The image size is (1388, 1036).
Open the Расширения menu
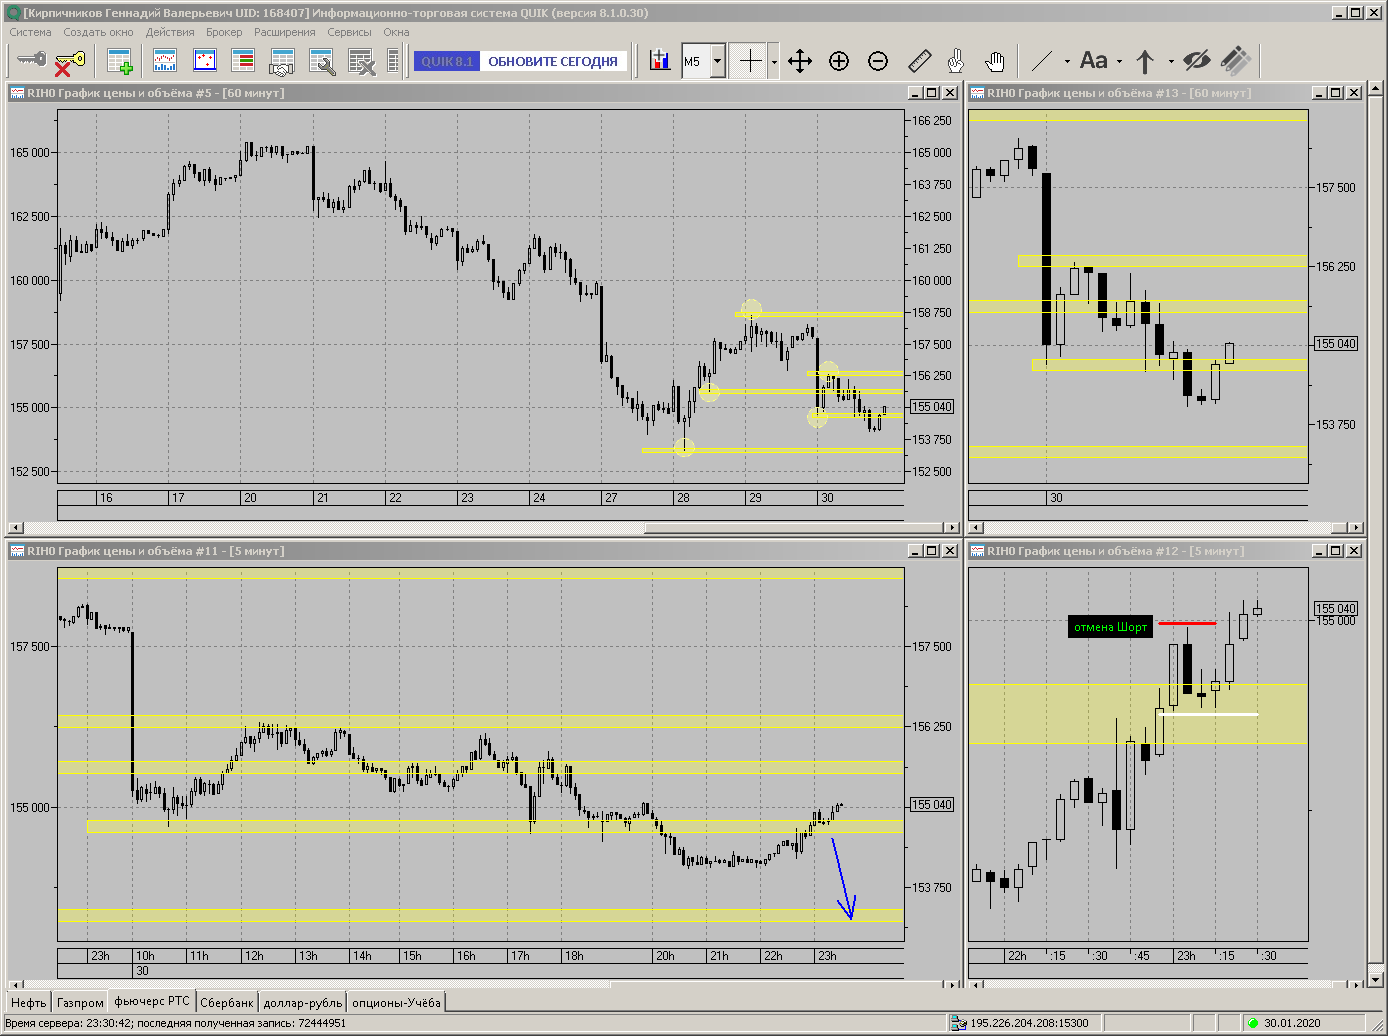click(x=285, y=32)
